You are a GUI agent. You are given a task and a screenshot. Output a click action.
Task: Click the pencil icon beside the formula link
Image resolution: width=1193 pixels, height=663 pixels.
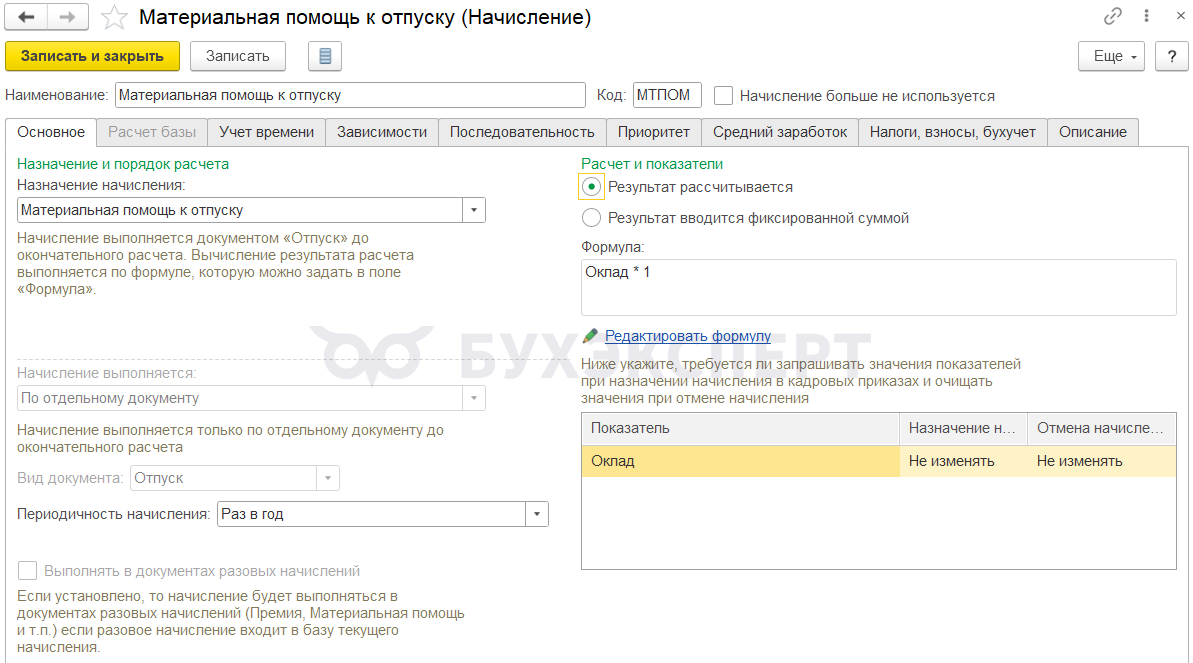(590, 336)
